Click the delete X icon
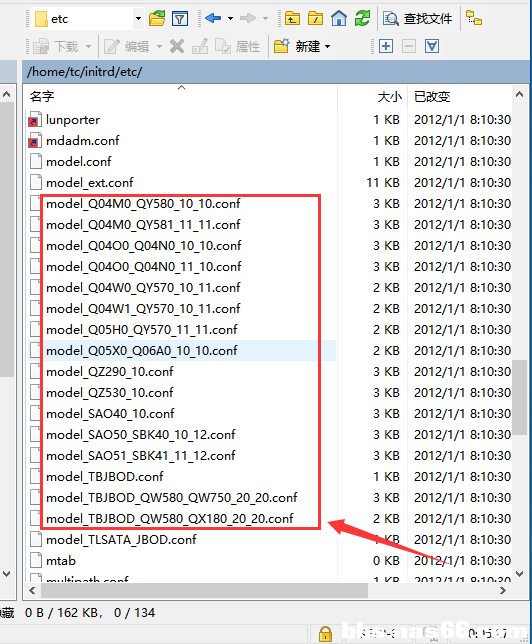Screen dimensions: 532x644 click(x=177, y=46)
